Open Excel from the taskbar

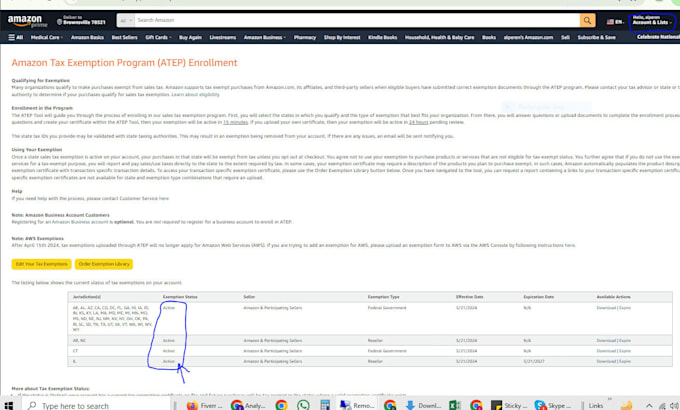454,406
